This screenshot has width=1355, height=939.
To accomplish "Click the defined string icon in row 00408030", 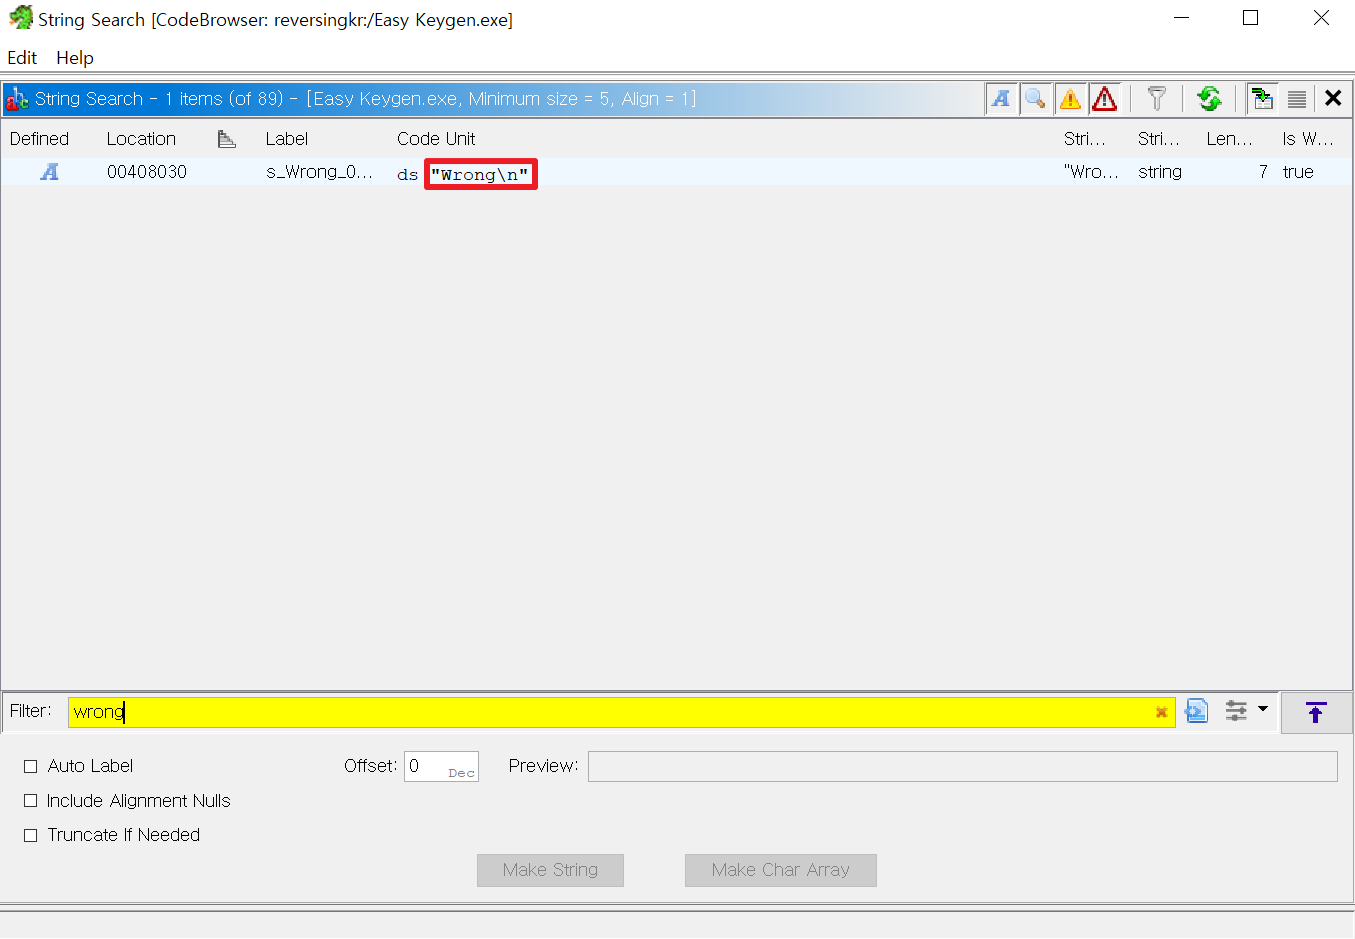I will [x=49, y=172].
